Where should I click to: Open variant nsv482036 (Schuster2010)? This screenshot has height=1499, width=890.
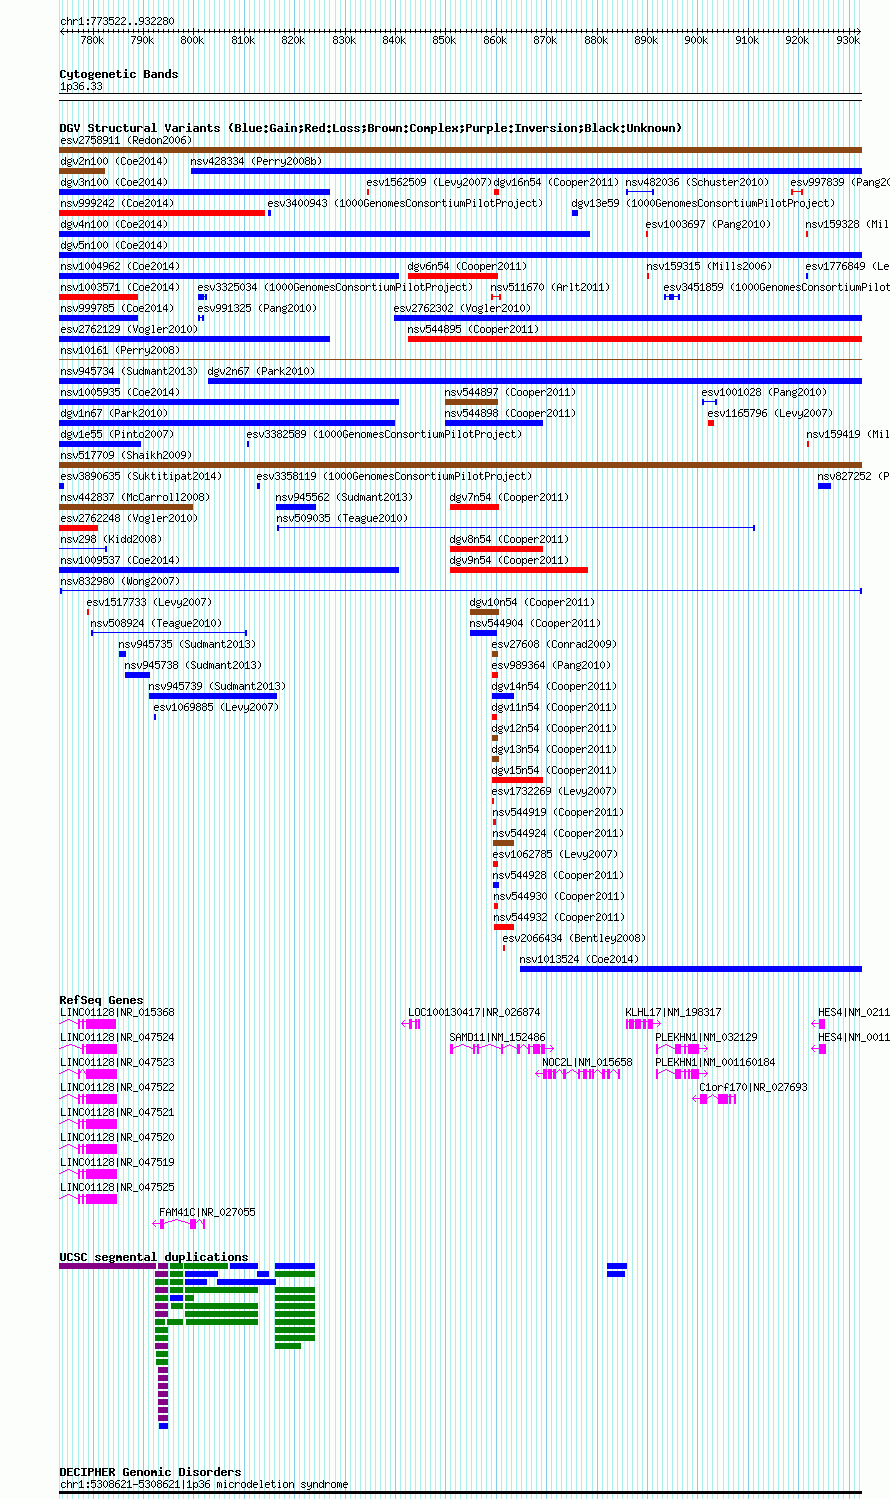point(698,182)
